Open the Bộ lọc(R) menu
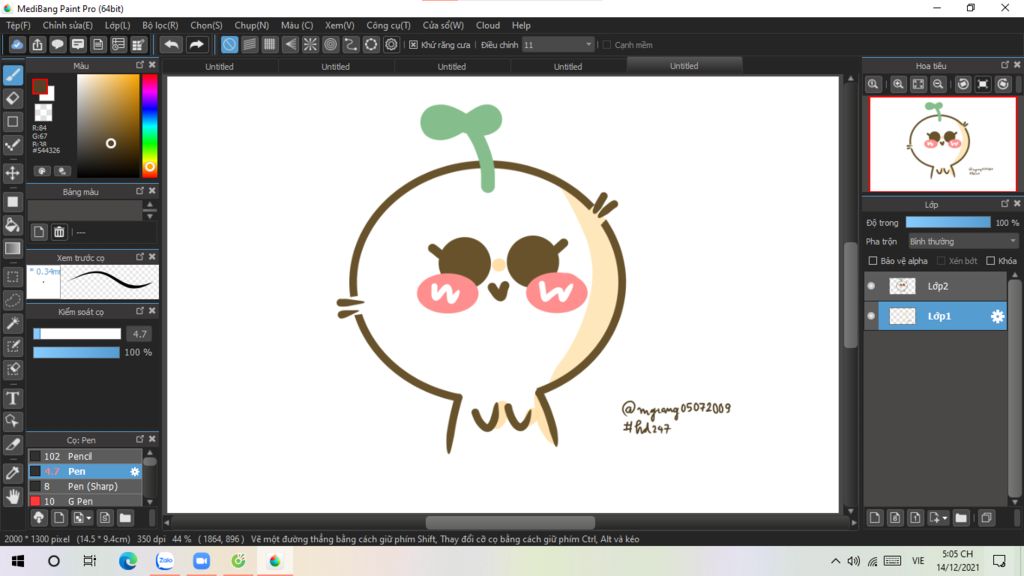Image resolution: width=1024 pixels, height=576 pixels. tap(160, 25)
